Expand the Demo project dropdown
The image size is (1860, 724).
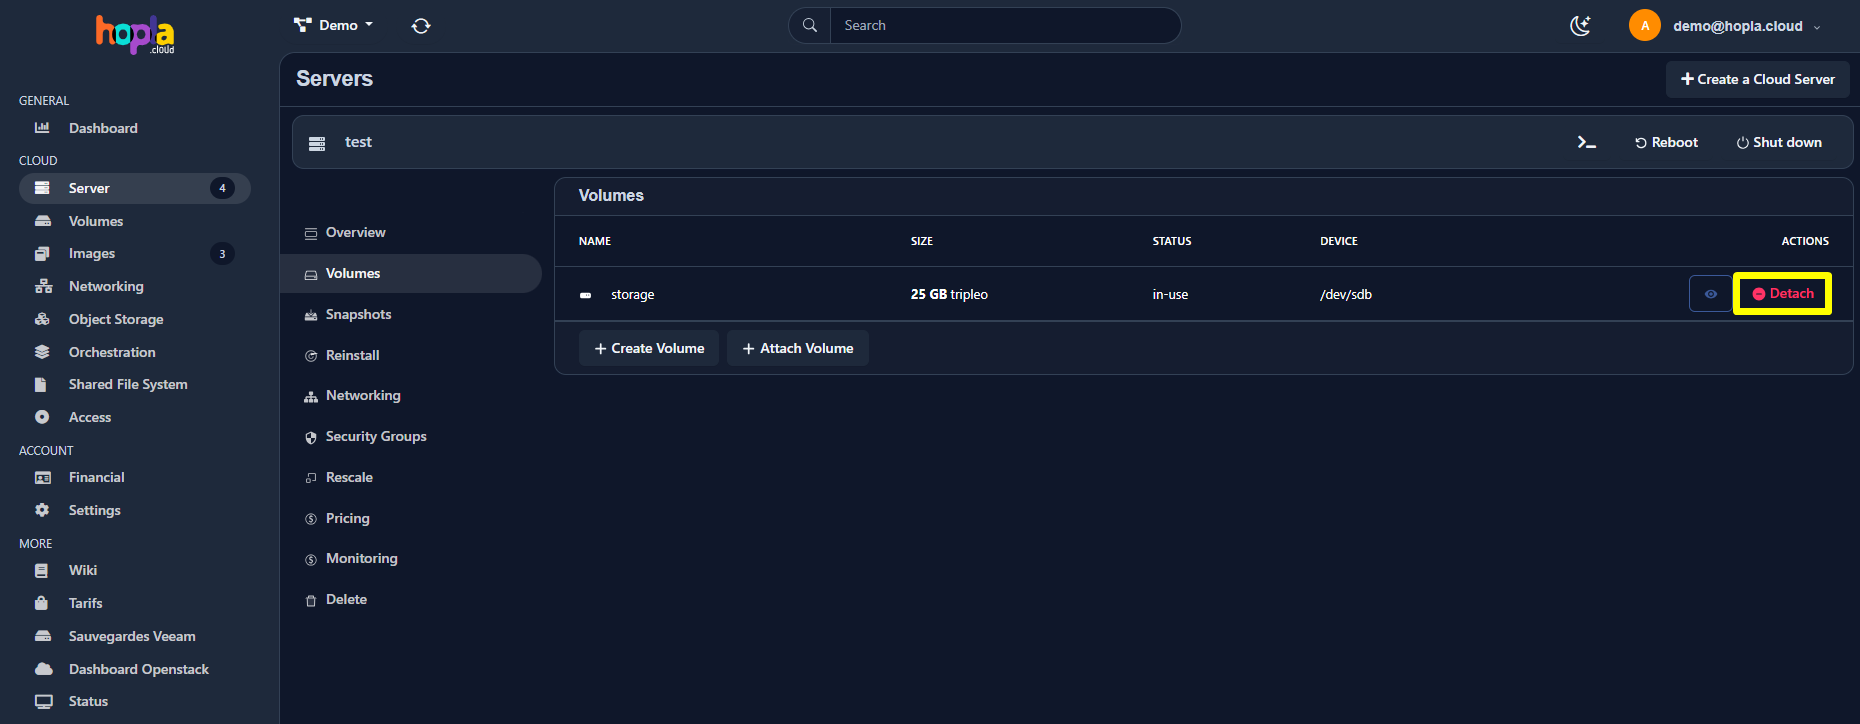pos(334,25)
